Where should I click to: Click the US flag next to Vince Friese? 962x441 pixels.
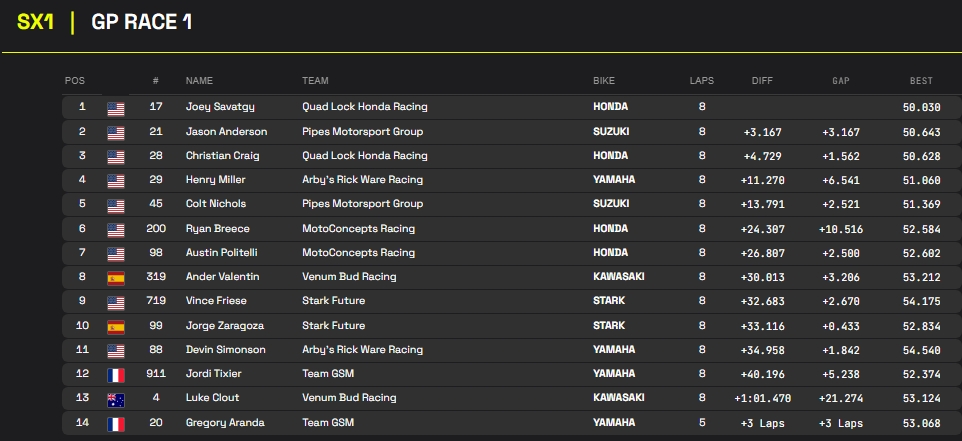click(116, 301)
